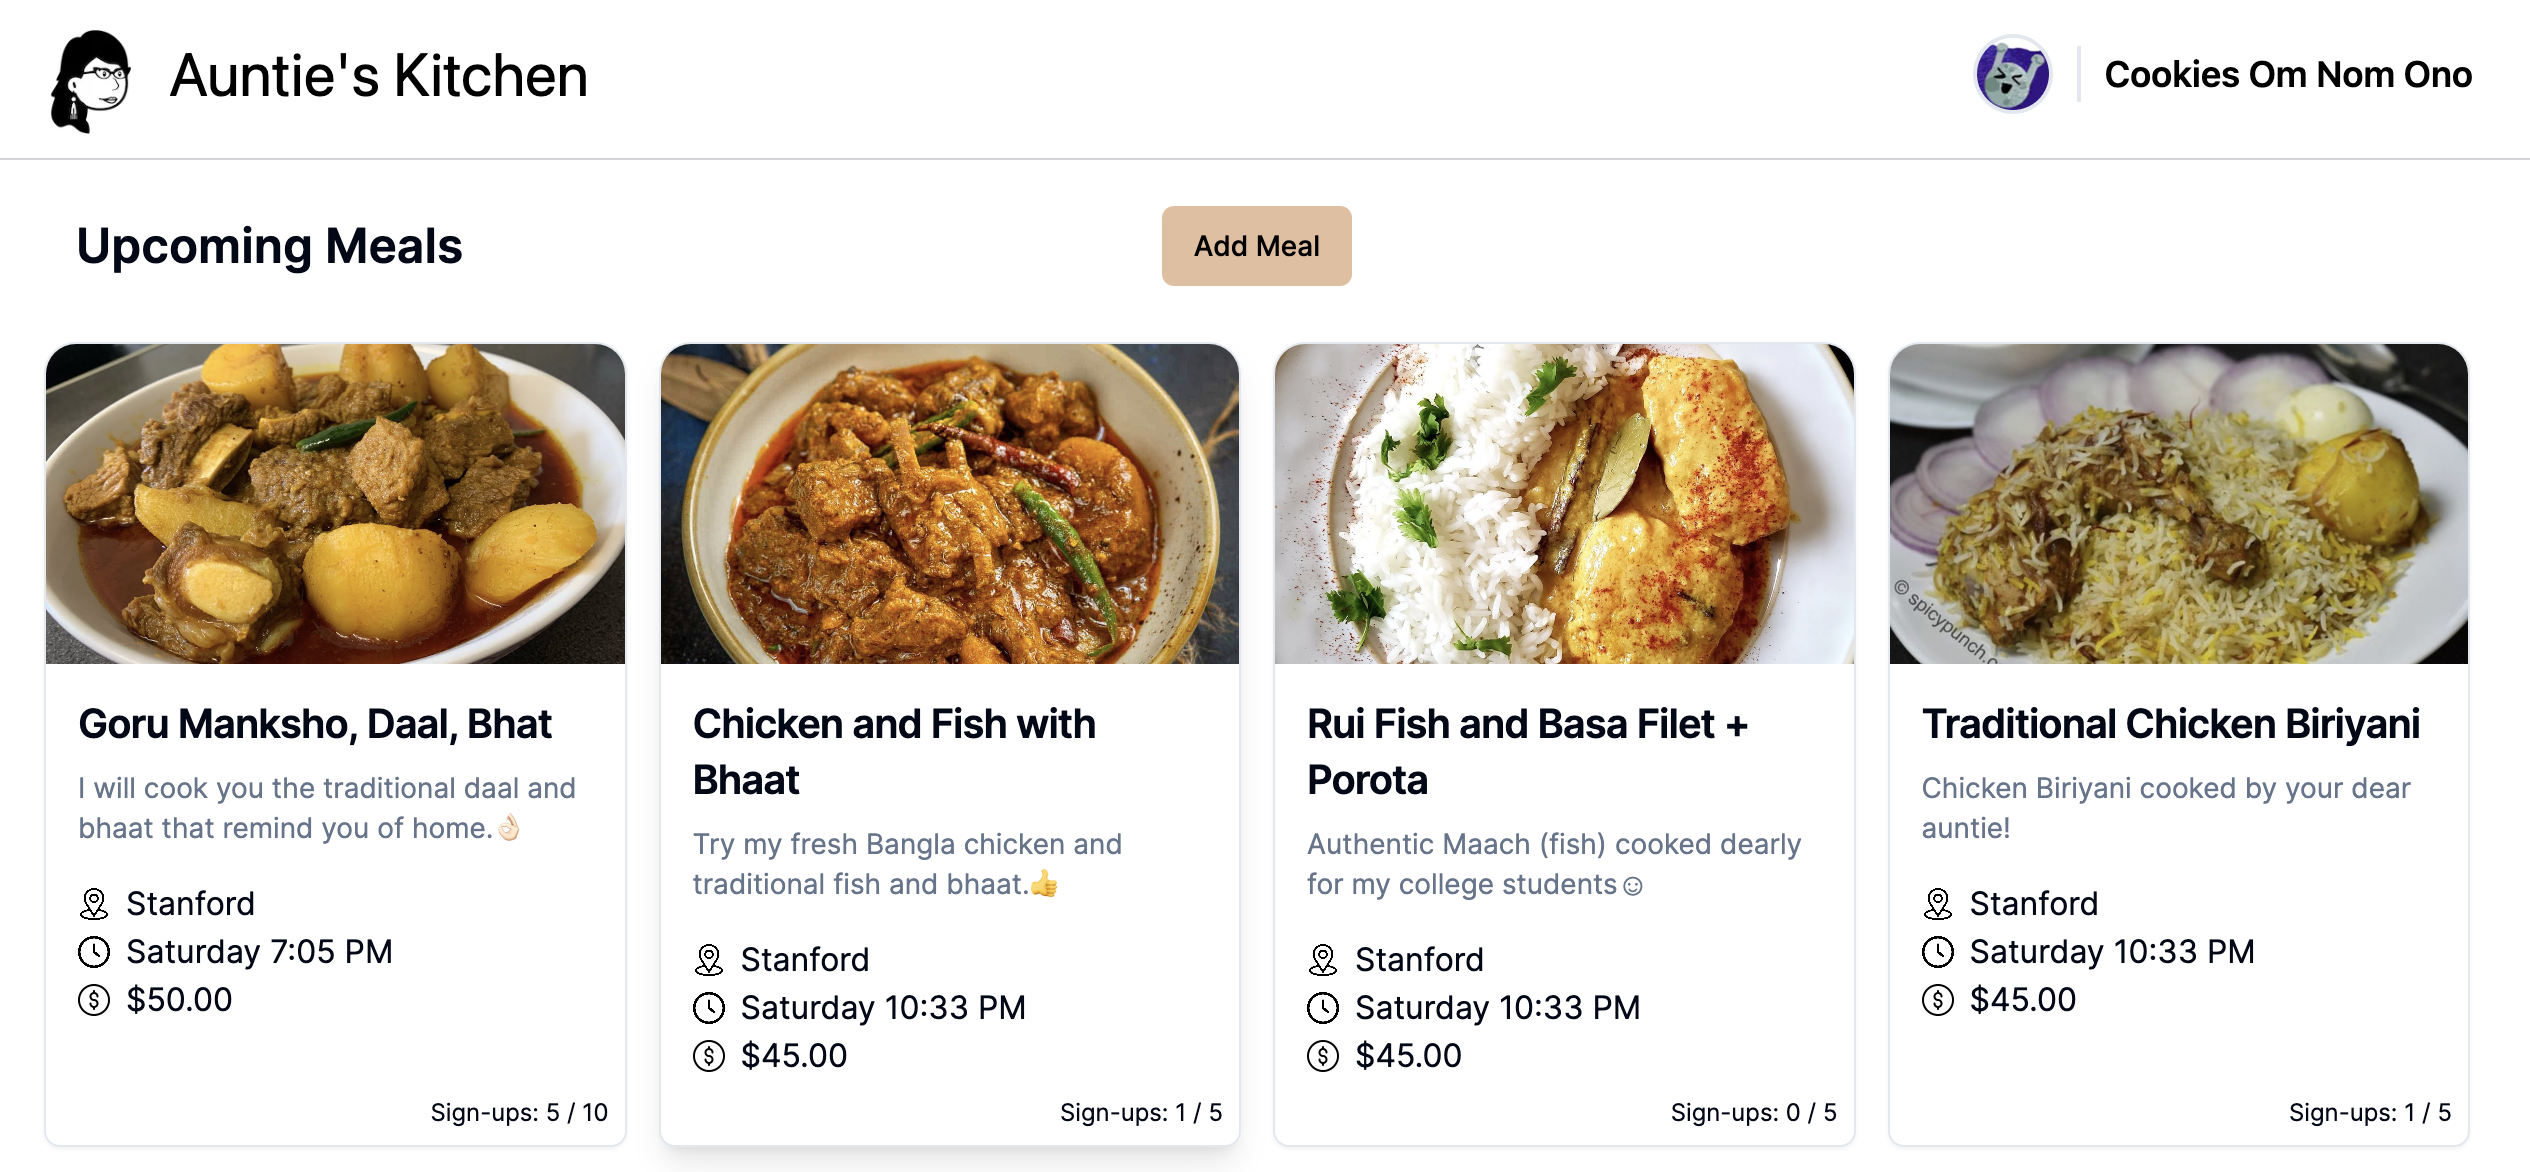Click the Auntie's Kitchen site title
The width and height of the screenshot is (2530, 1172).
coord(379,76)
